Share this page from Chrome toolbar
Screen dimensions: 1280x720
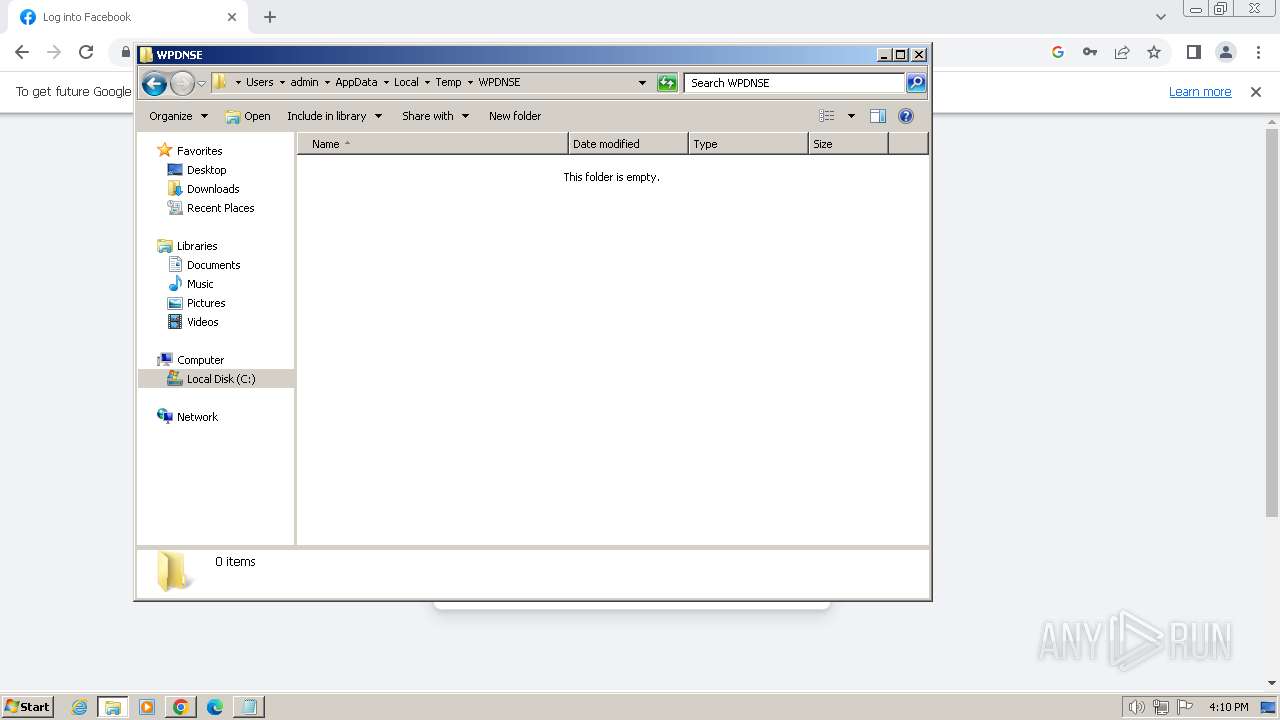coord(1122,52)
